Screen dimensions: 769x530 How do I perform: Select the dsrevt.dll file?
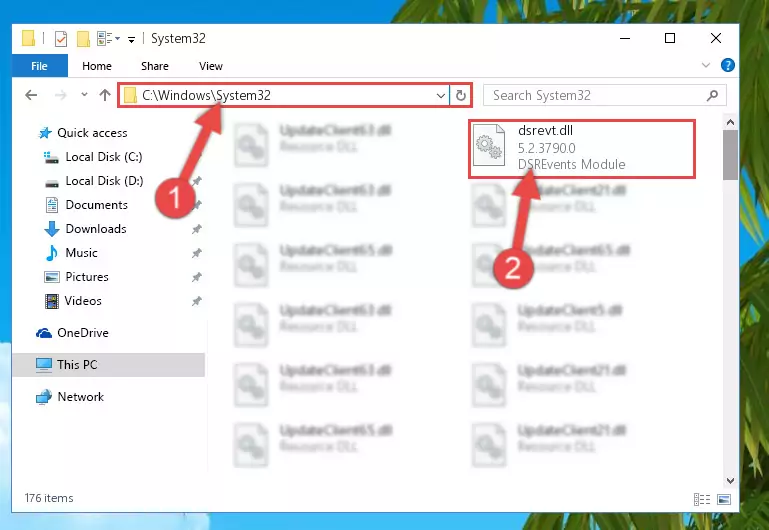582,148
